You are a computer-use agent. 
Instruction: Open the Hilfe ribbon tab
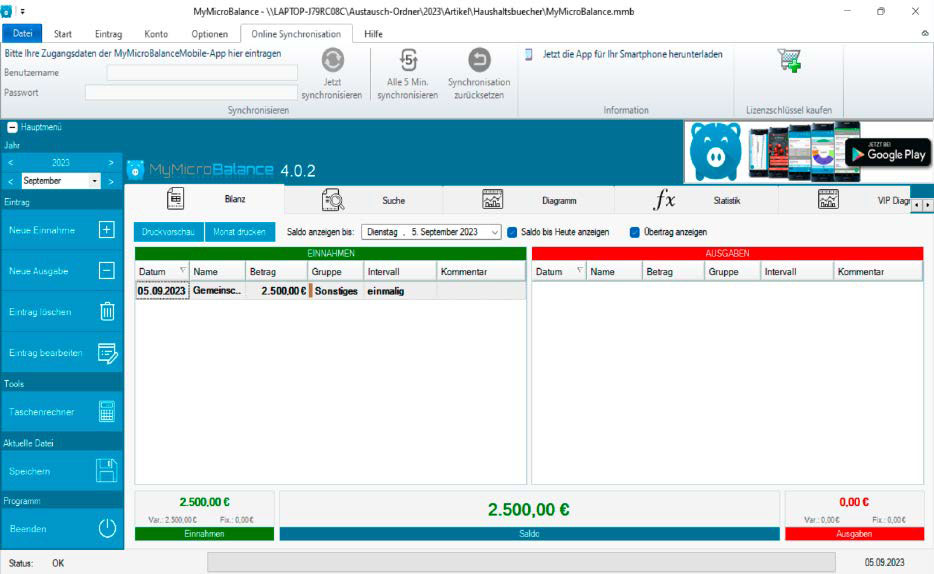pos(373,34)
